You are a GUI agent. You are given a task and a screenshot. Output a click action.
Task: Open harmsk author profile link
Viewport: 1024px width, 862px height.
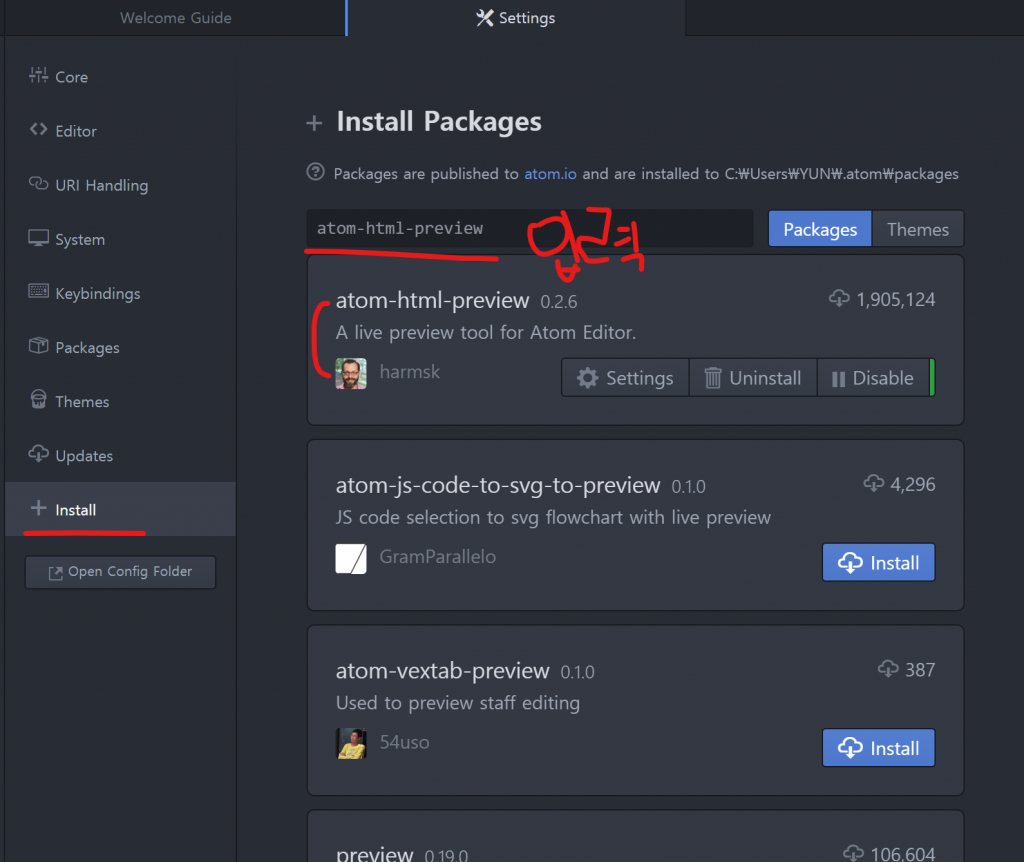pos(409,372)
